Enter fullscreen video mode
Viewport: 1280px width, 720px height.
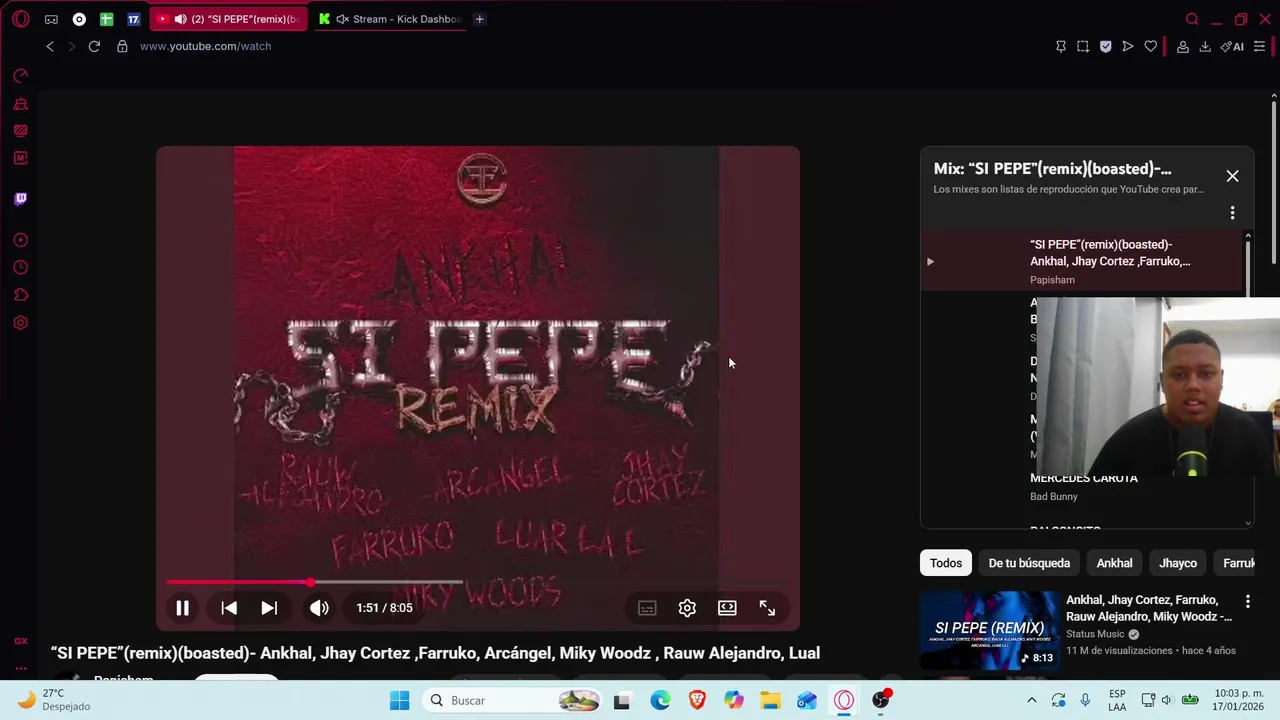point(767,608)
